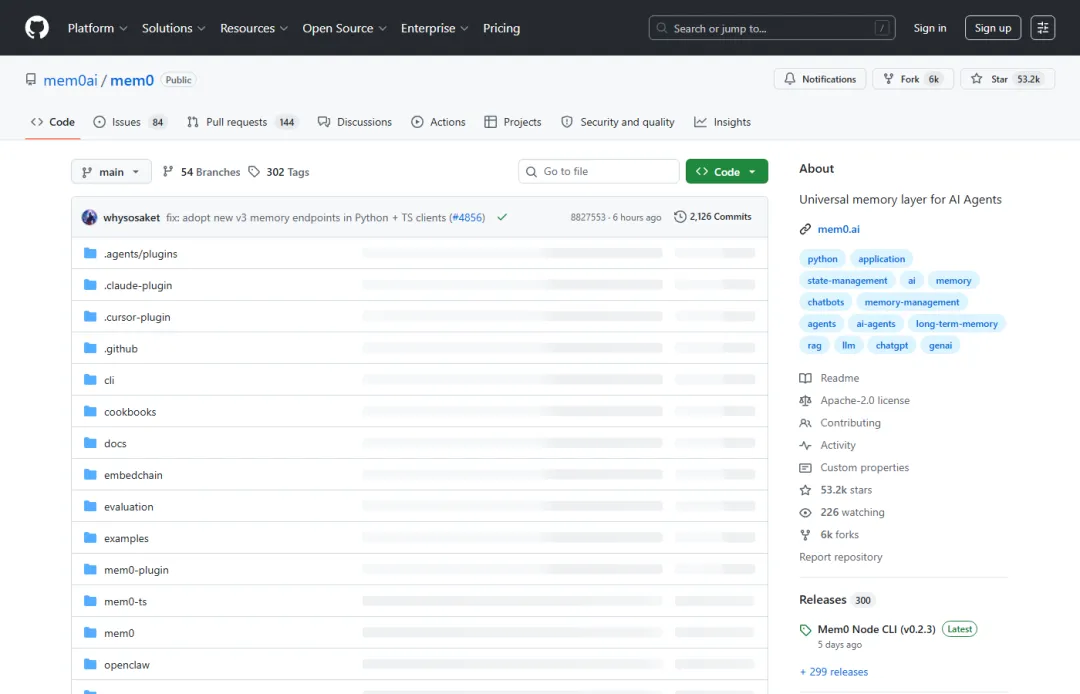Click the appearance settings icon beside Sign up
This screenshot has width=1080, height=694.
tap(1042, 28)
